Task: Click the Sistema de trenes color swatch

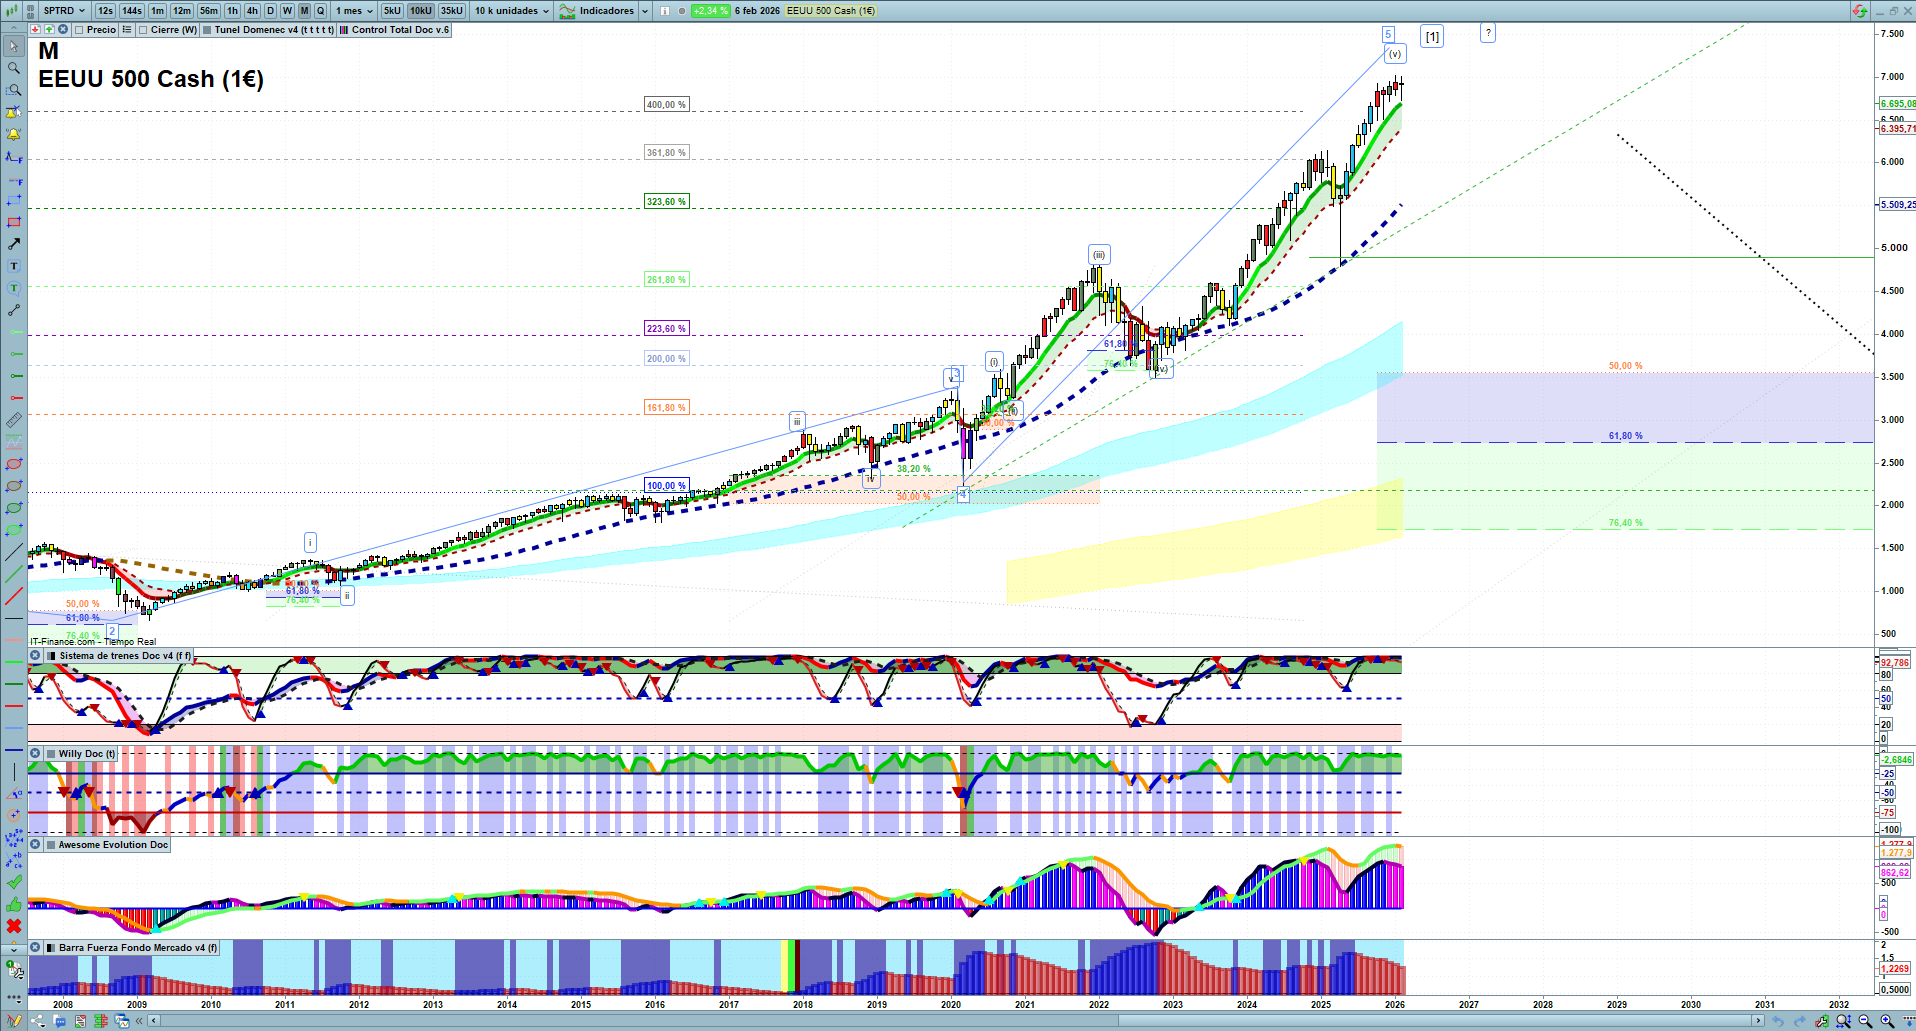Action: pos(52,656)
